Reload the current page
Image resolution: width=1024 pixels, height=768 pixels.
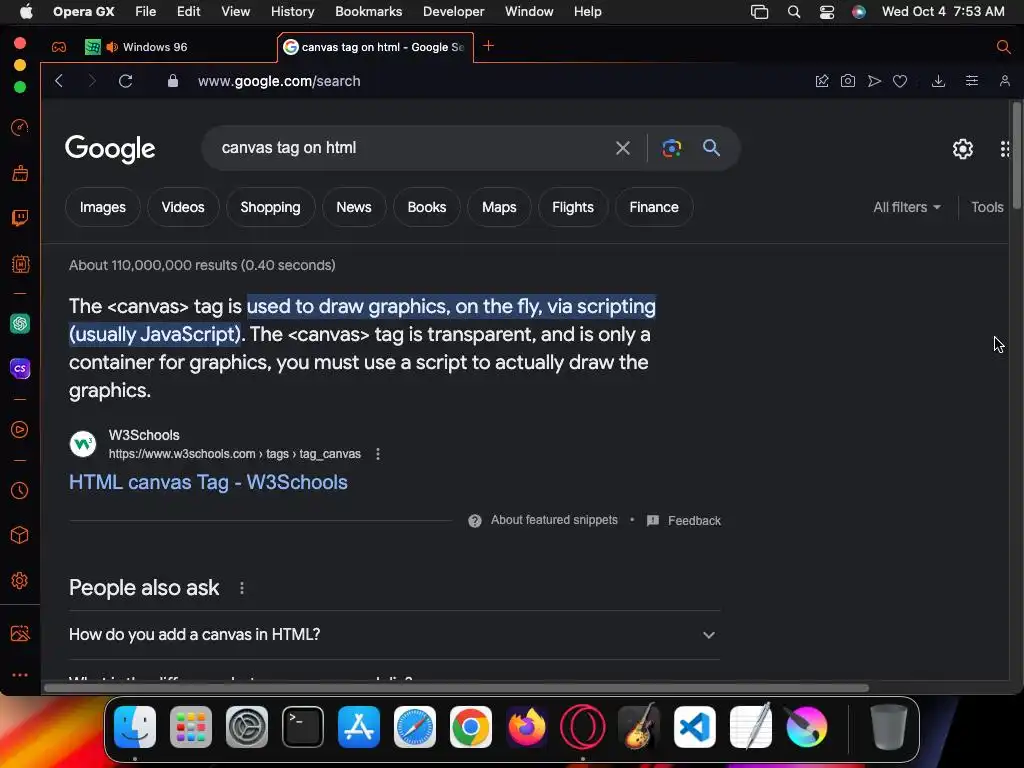[125, 81]
